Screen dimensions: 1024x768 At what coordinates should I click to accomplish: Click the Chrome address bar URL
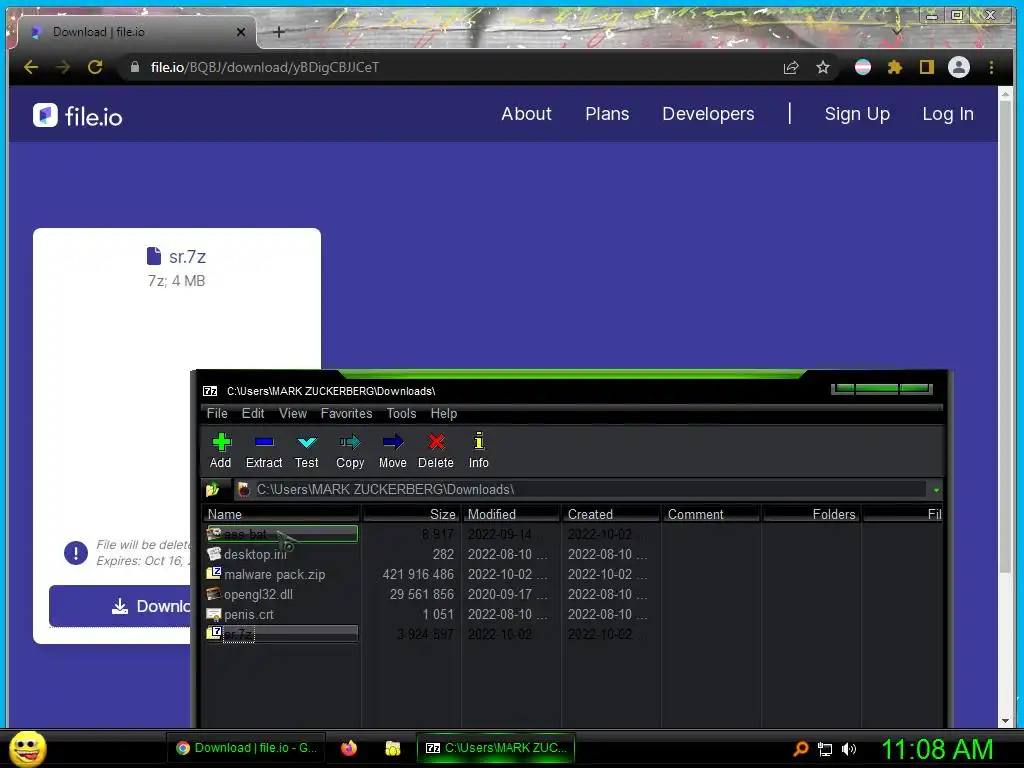click(x=264, y=67)
